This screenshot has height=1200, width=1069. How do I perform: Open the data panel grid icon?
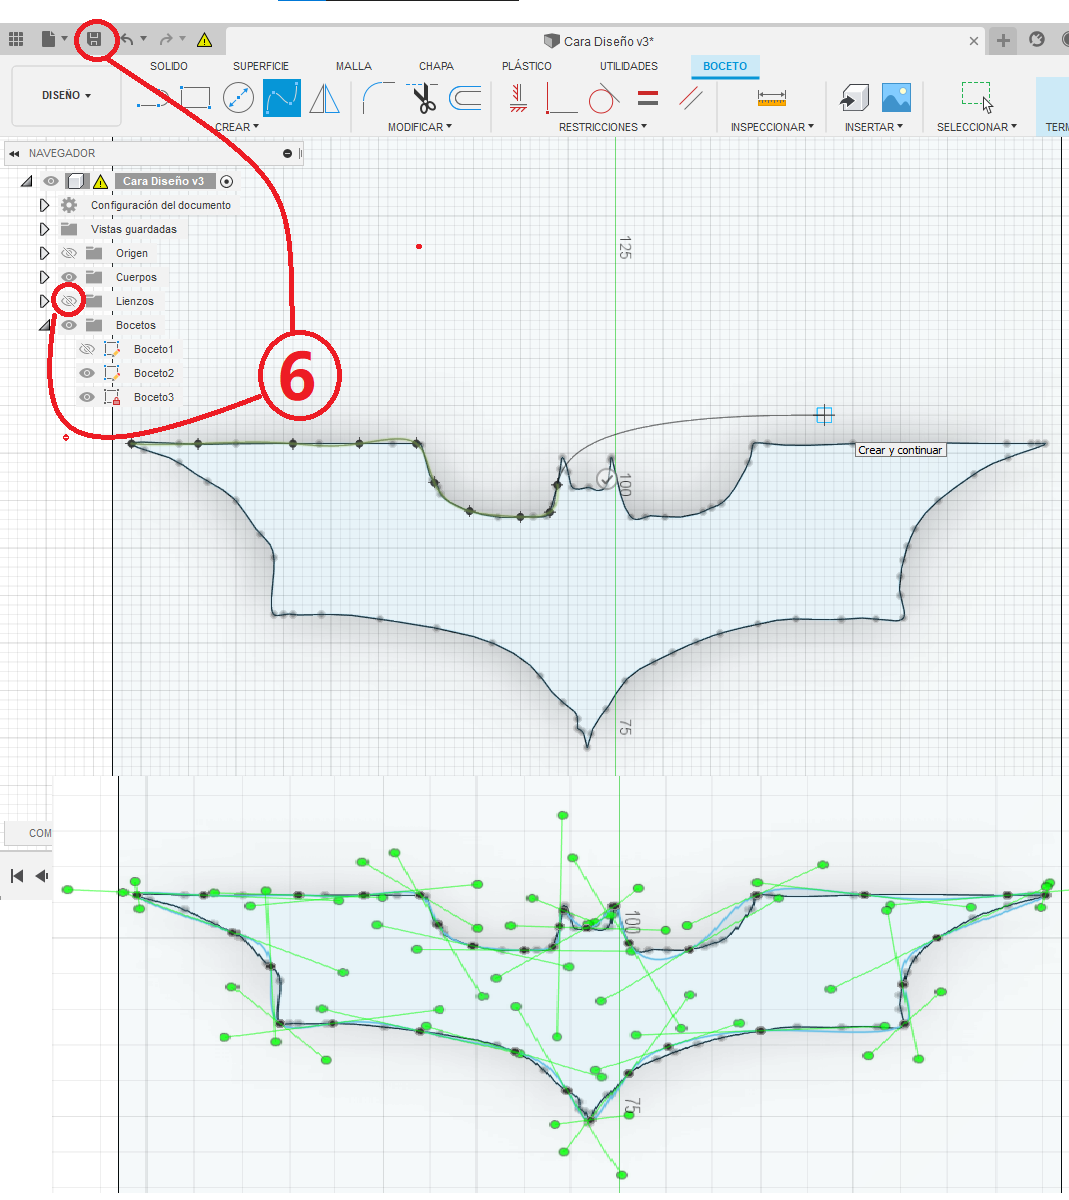tap(16, 40)
